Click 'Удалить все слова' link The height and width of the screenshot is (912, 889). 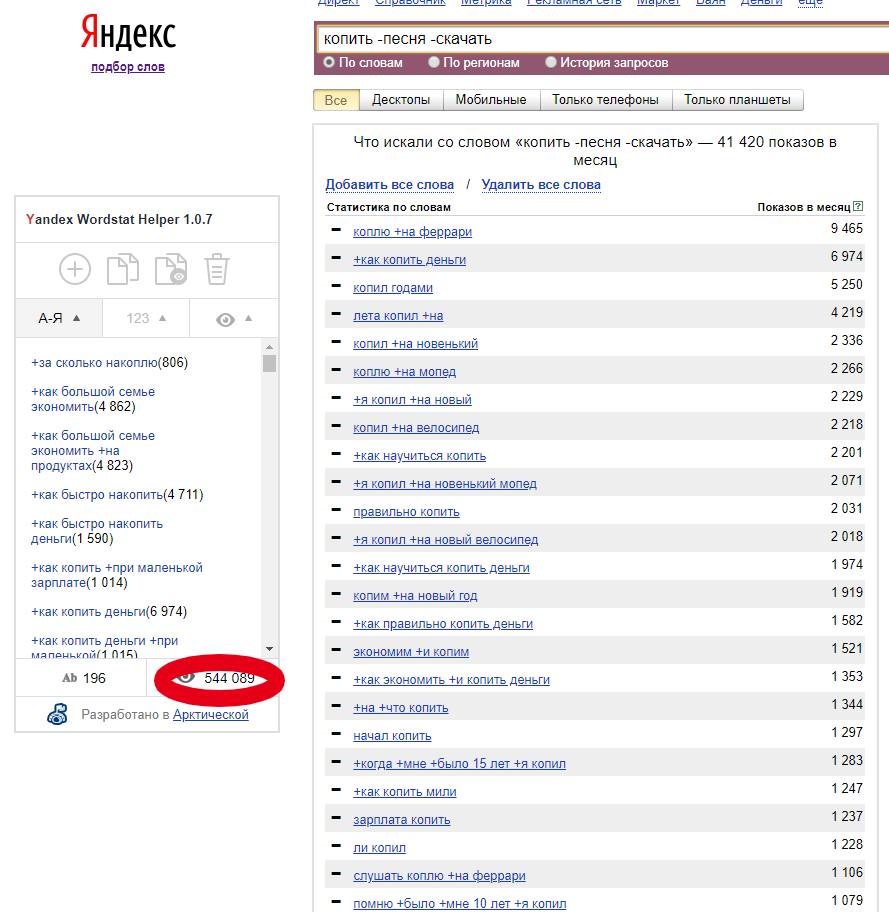click(541, 185)
